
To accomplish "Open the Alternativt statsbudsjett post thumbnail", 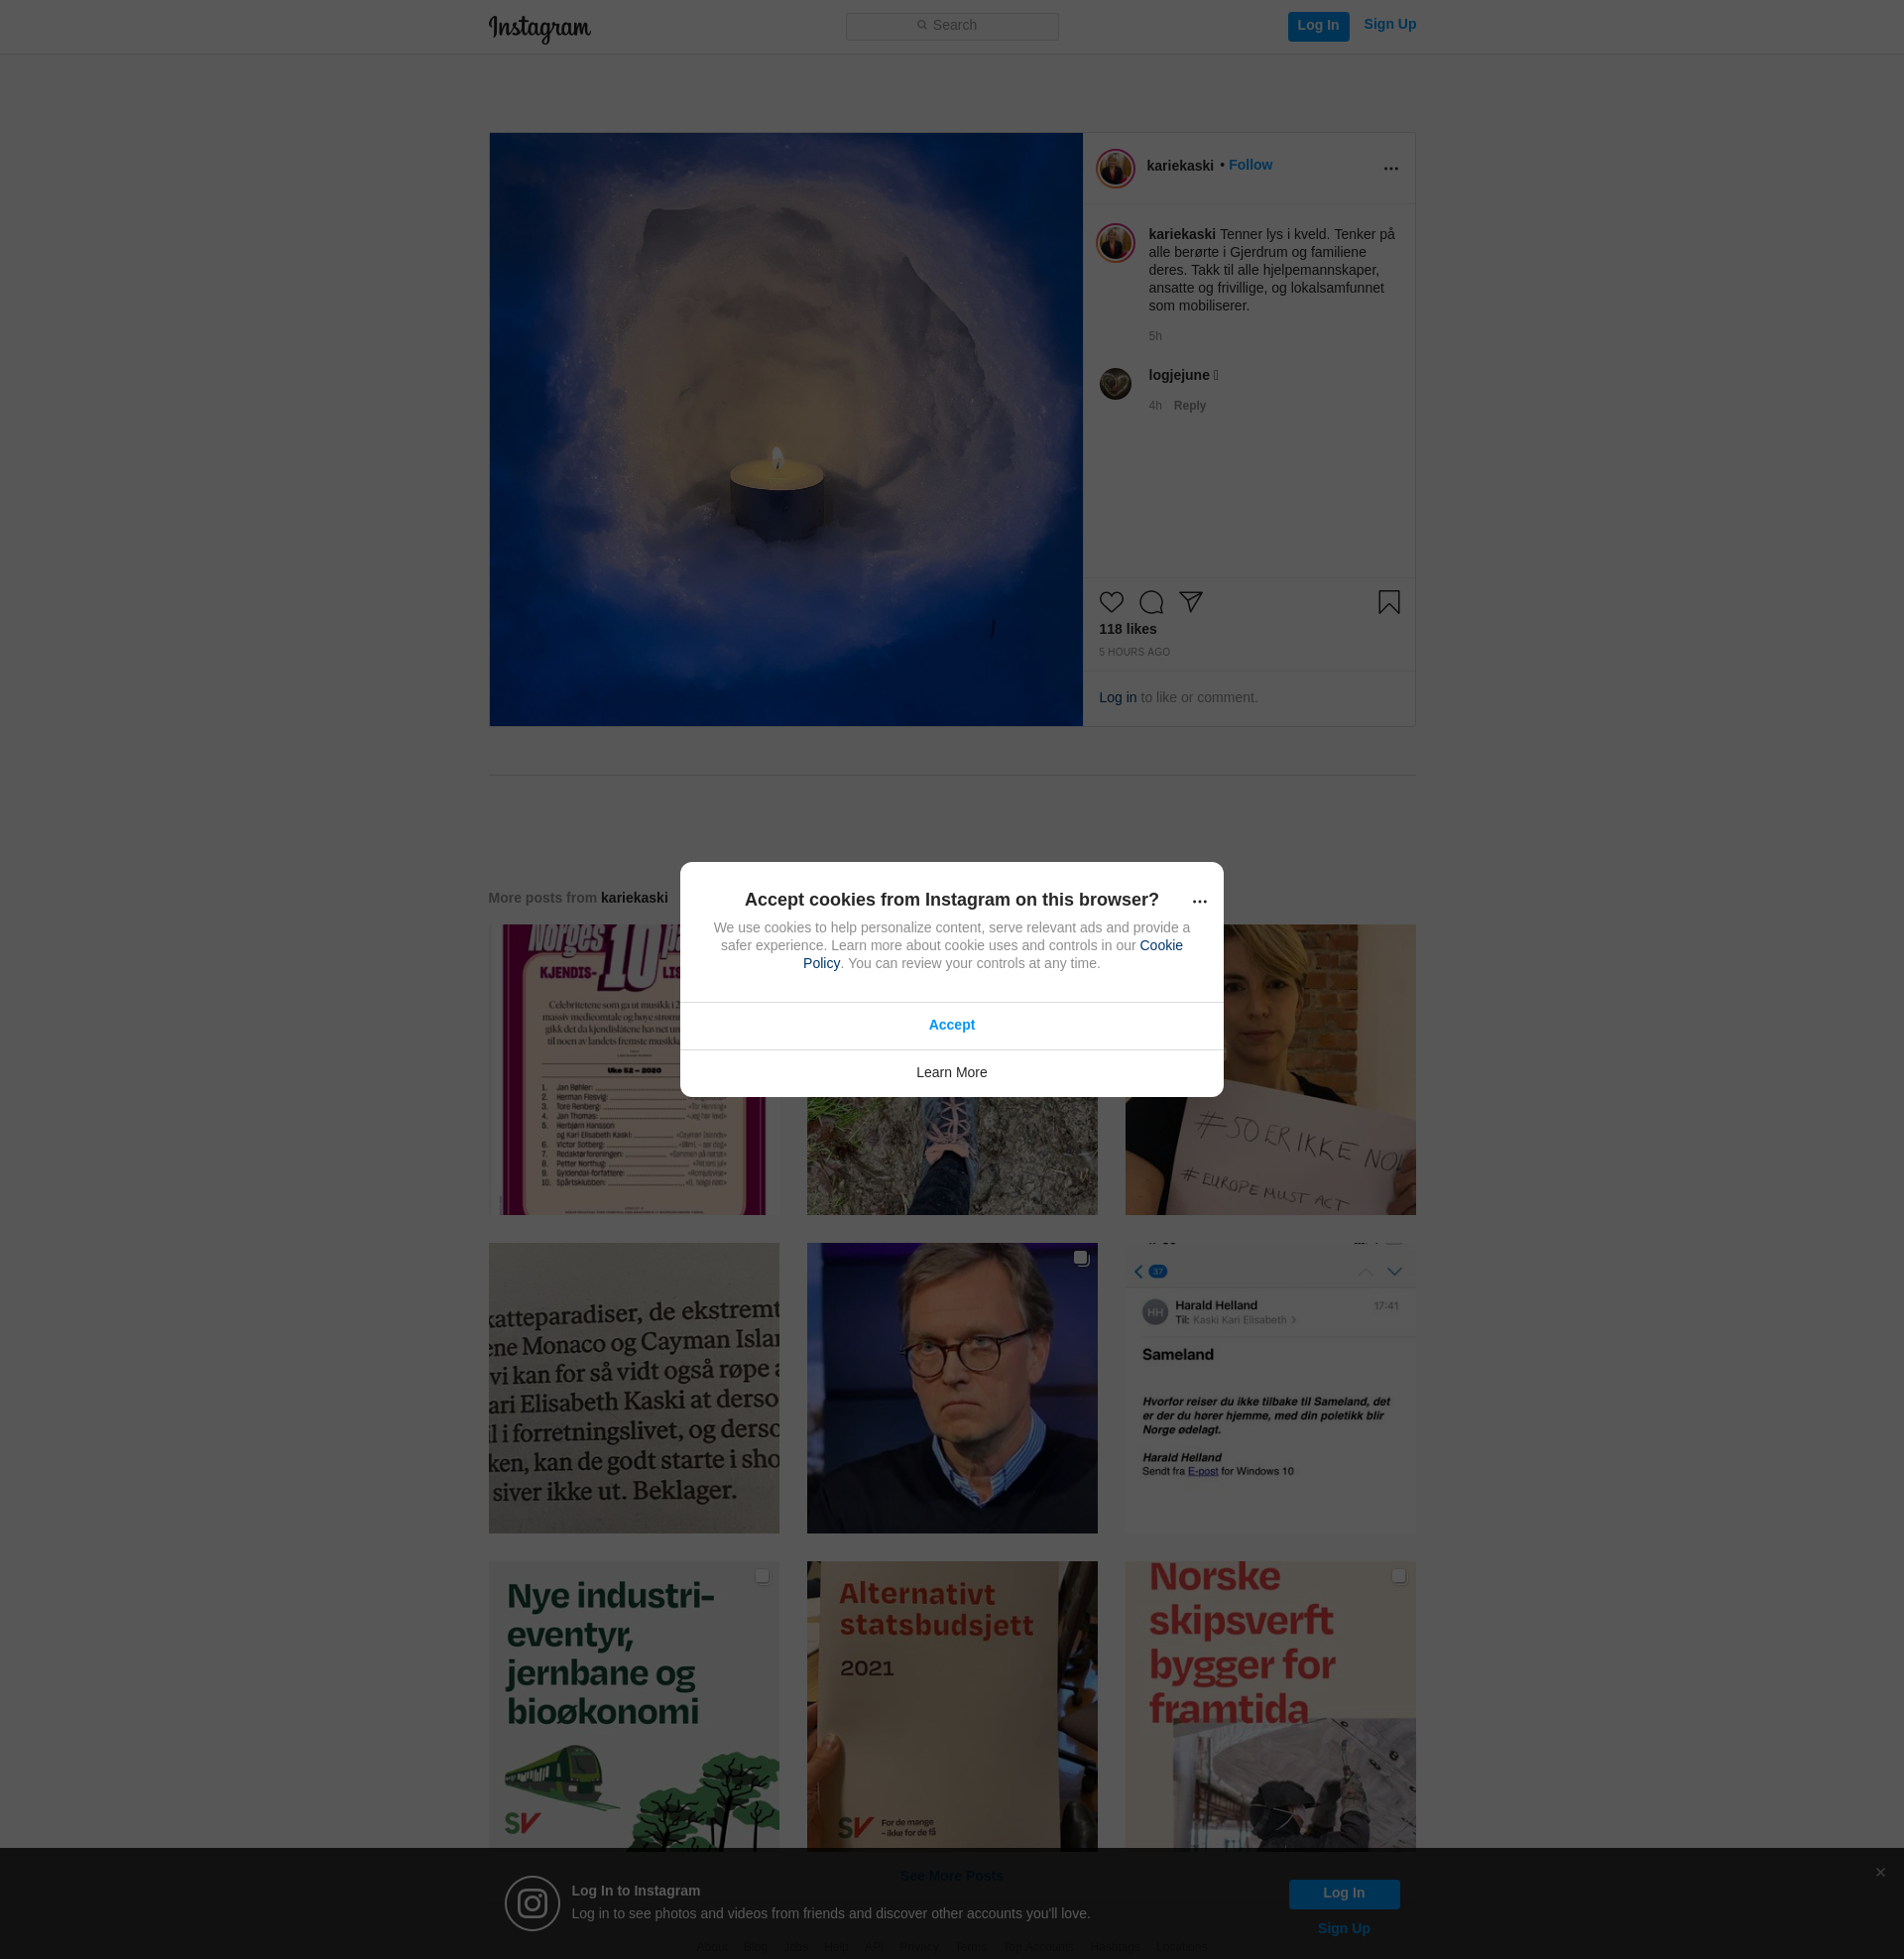I will pos(951,1706).
